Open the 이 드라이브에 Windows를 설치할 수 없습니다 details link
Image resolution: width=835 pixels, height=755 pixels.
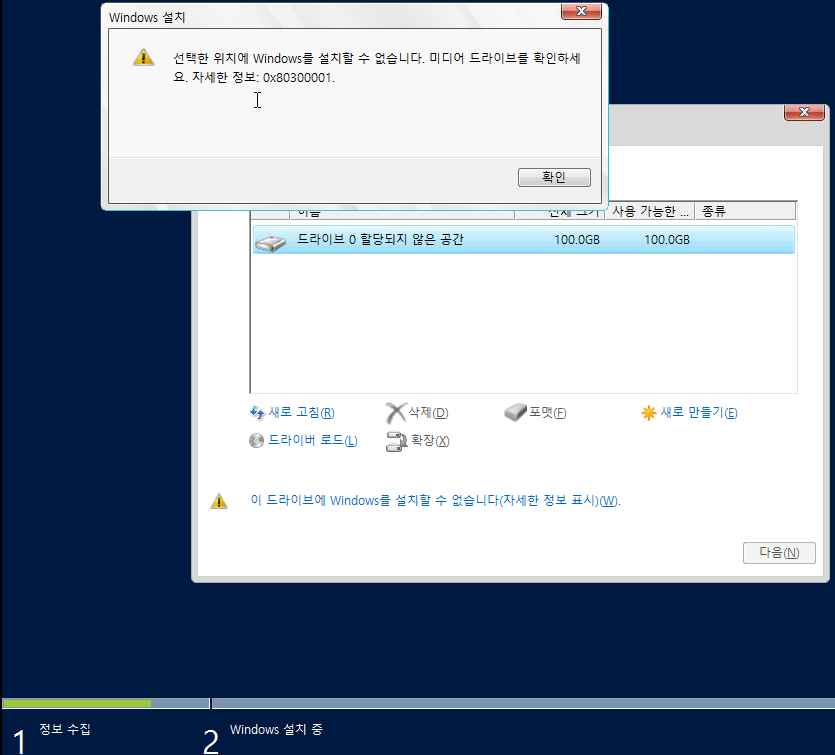[x=436, y=500]
